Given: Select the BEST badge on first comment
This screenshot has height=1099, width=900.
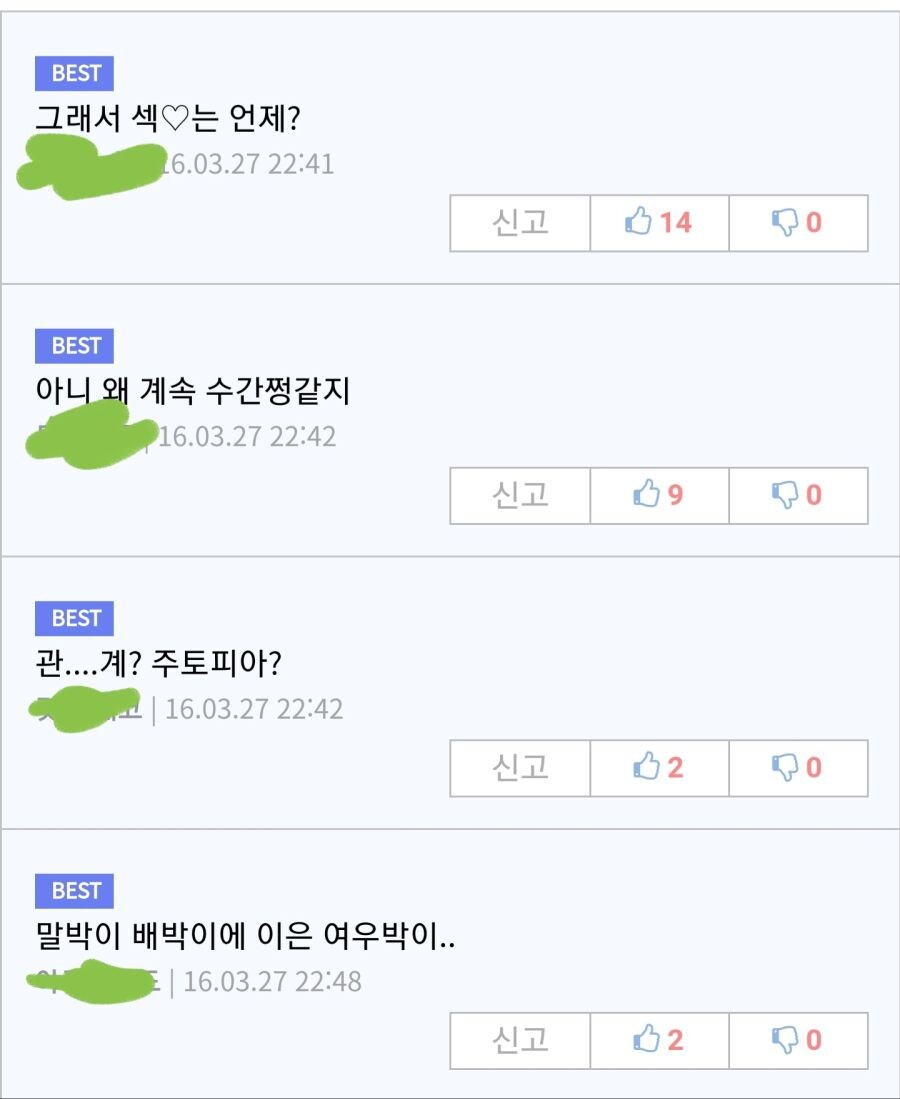Looking at the screenshot, I should [74, 73].
